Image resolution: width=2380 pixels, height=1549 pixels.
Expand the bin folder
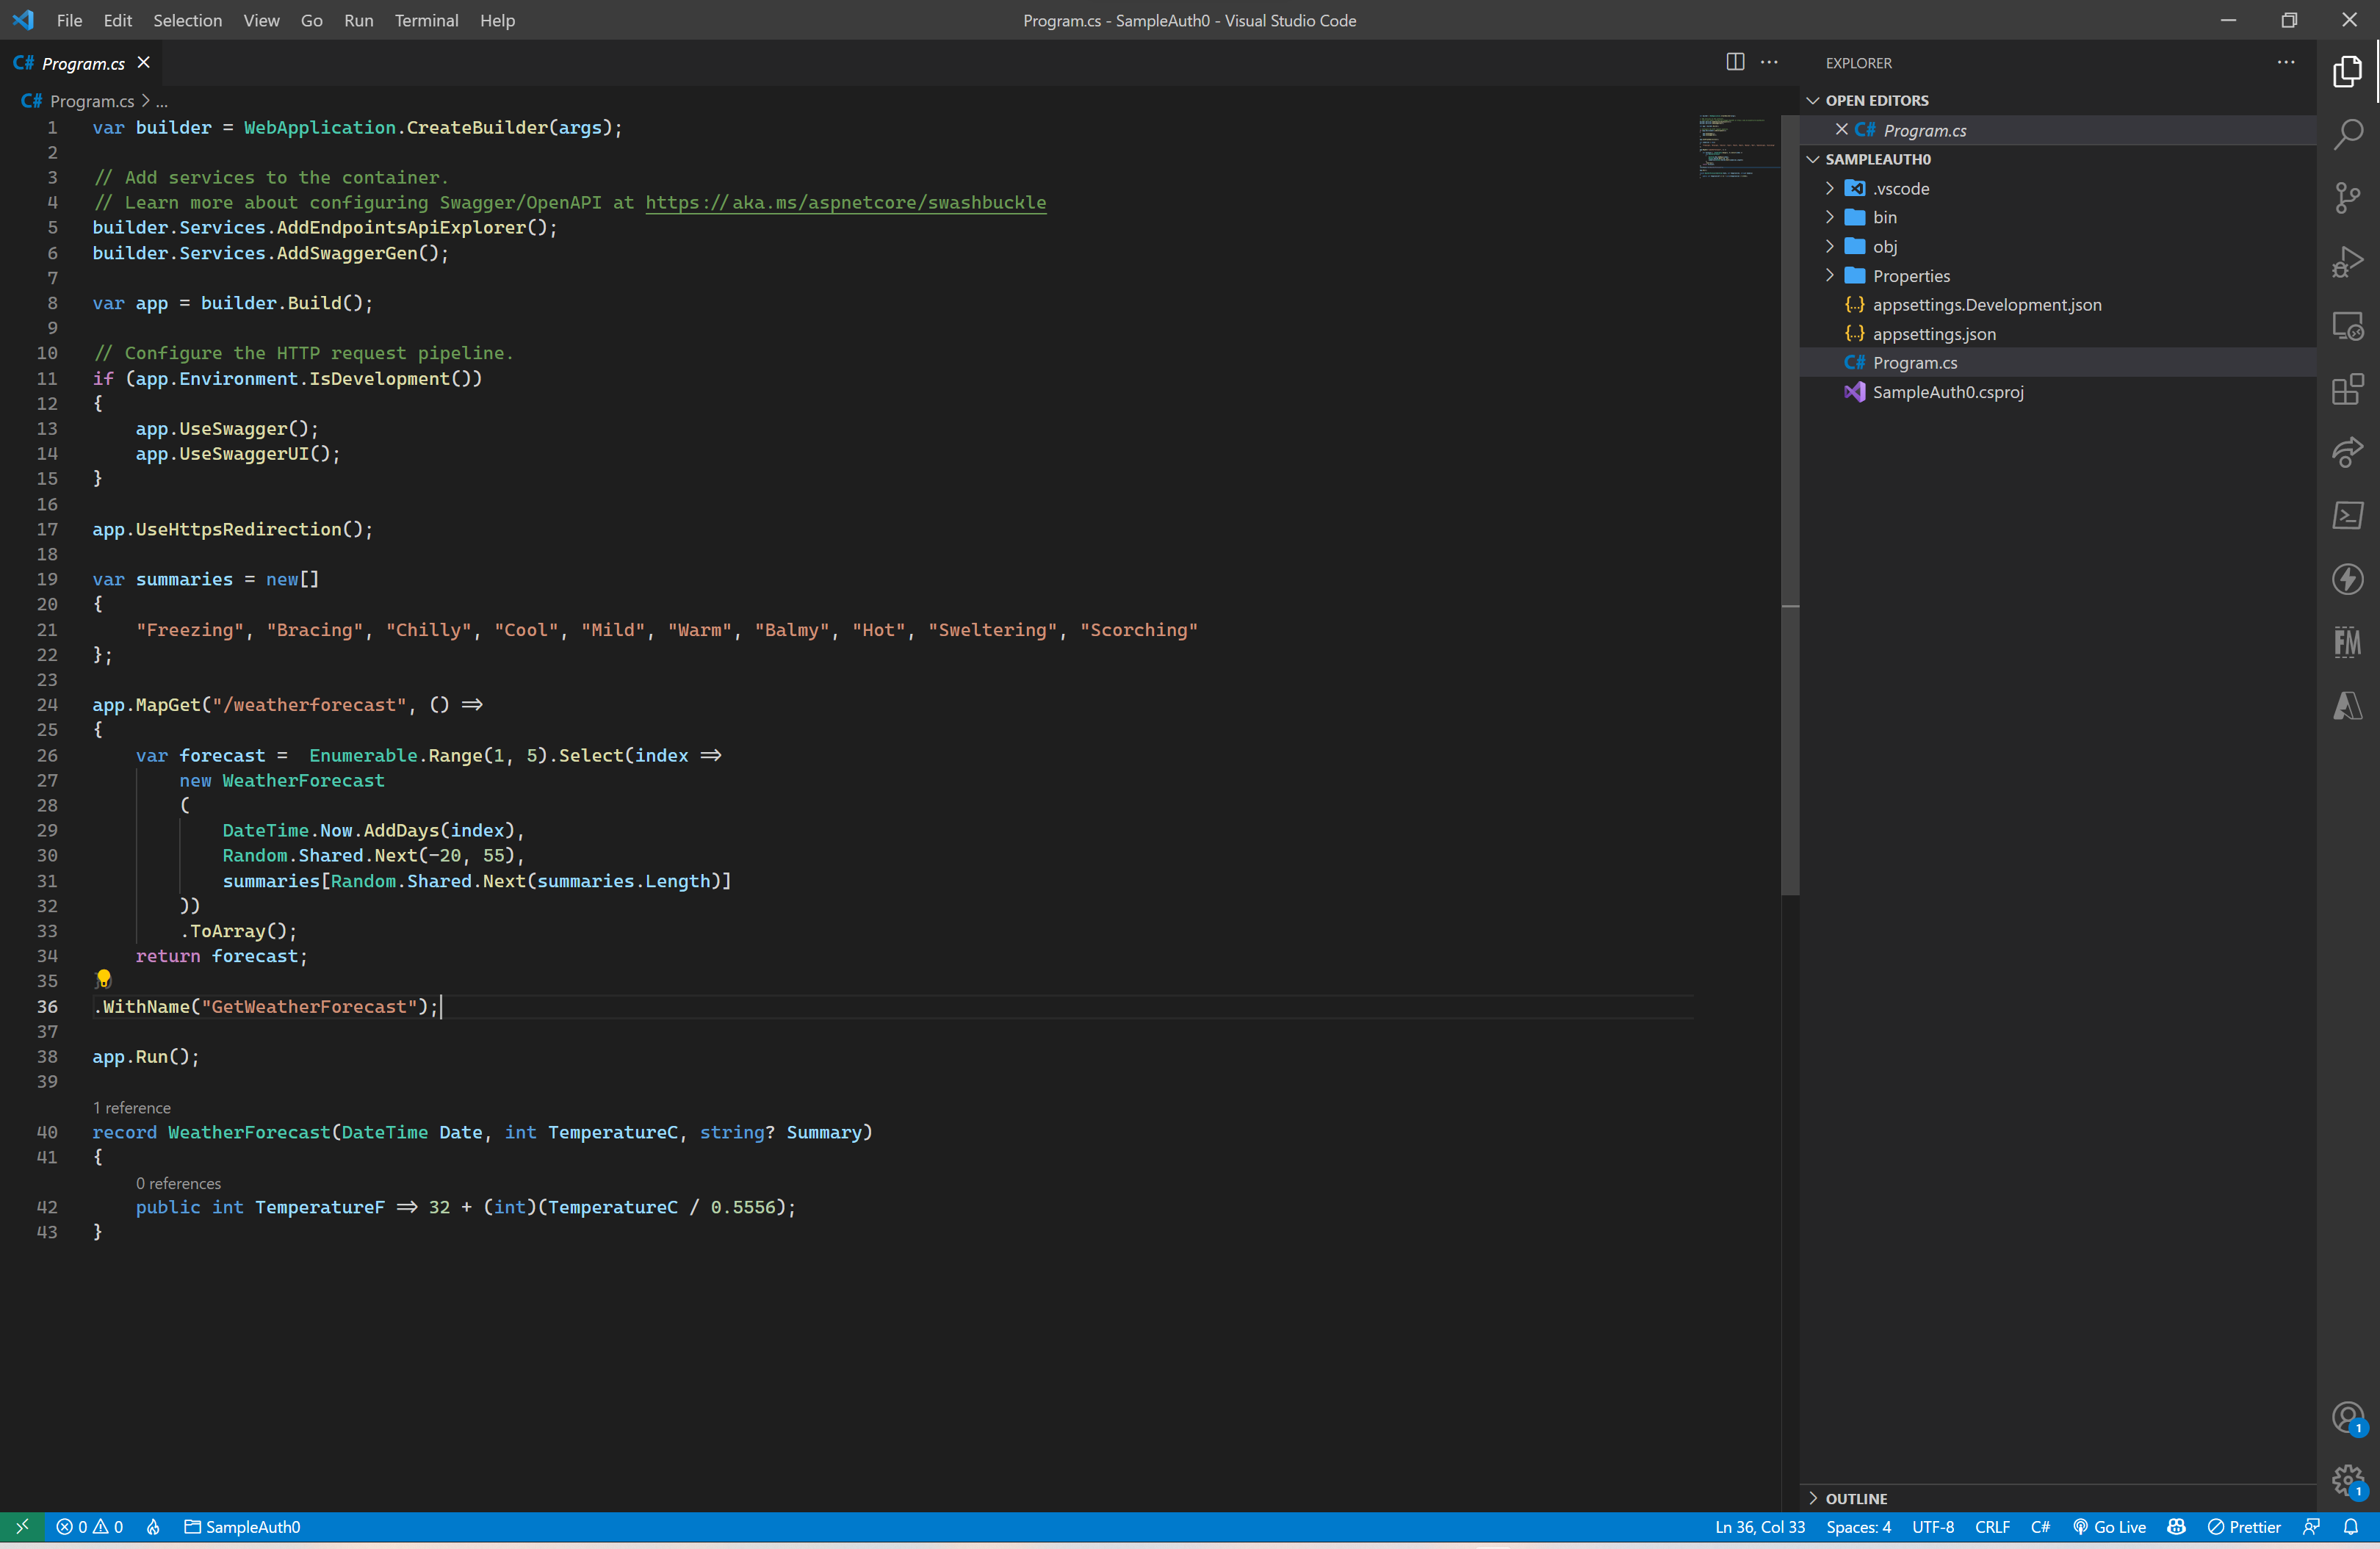tap(1884, 217)
